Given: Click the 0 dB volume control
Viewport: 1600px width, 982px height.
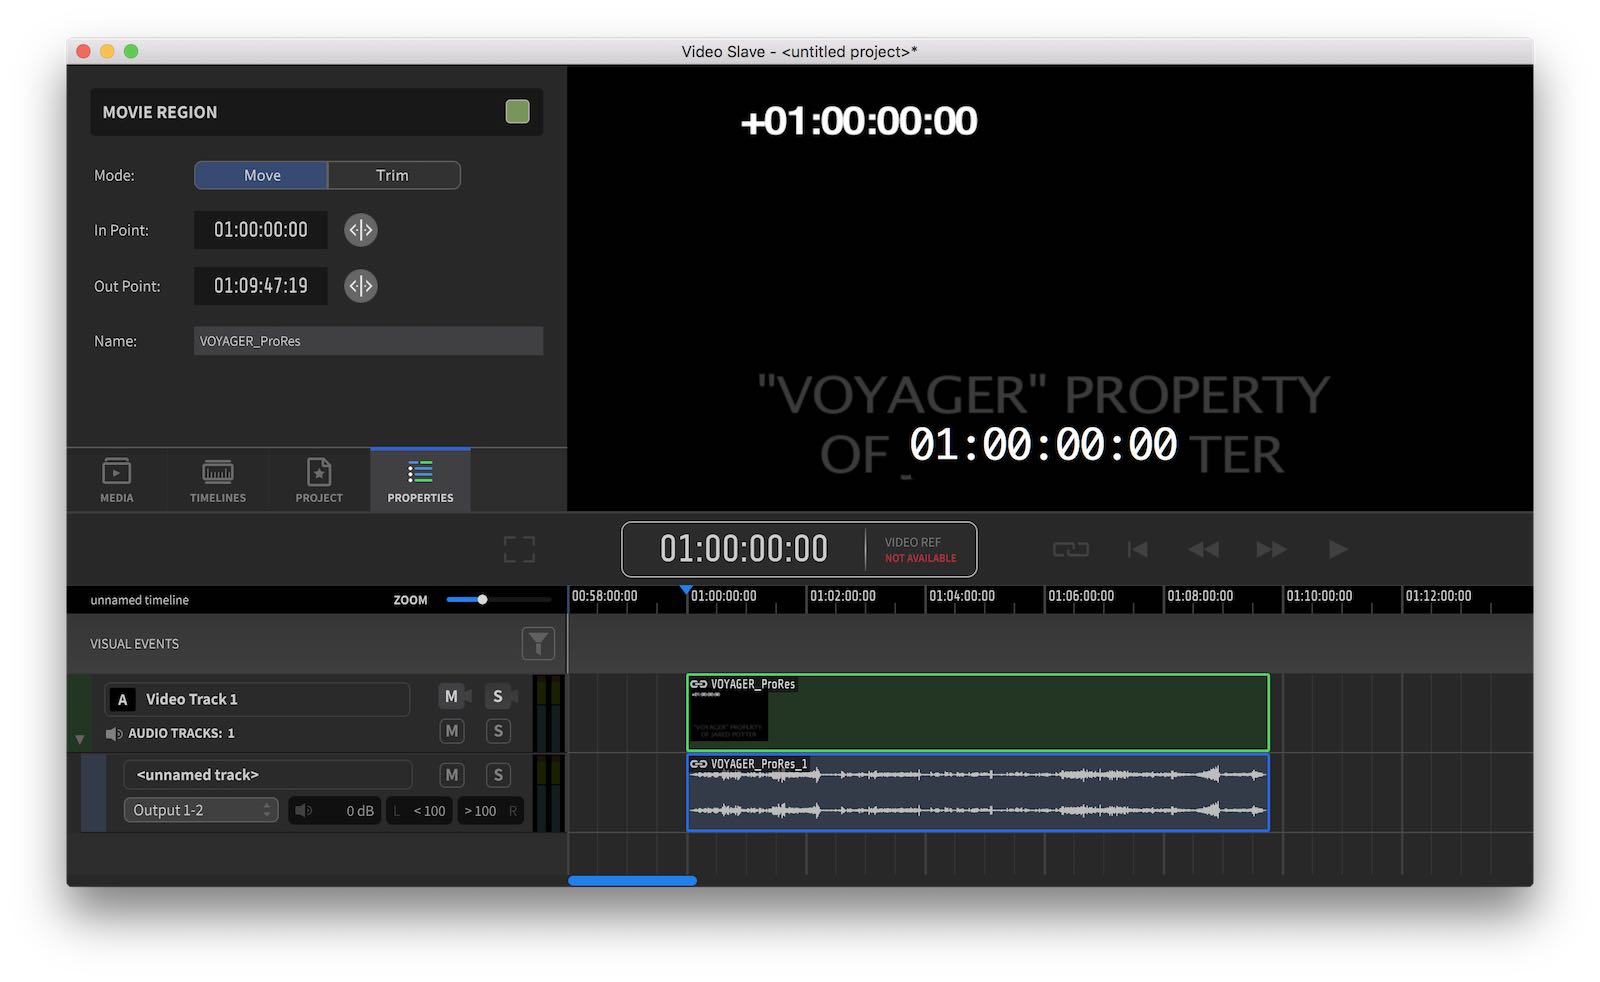Looking at the screenshot, I should tap(335, 810).
